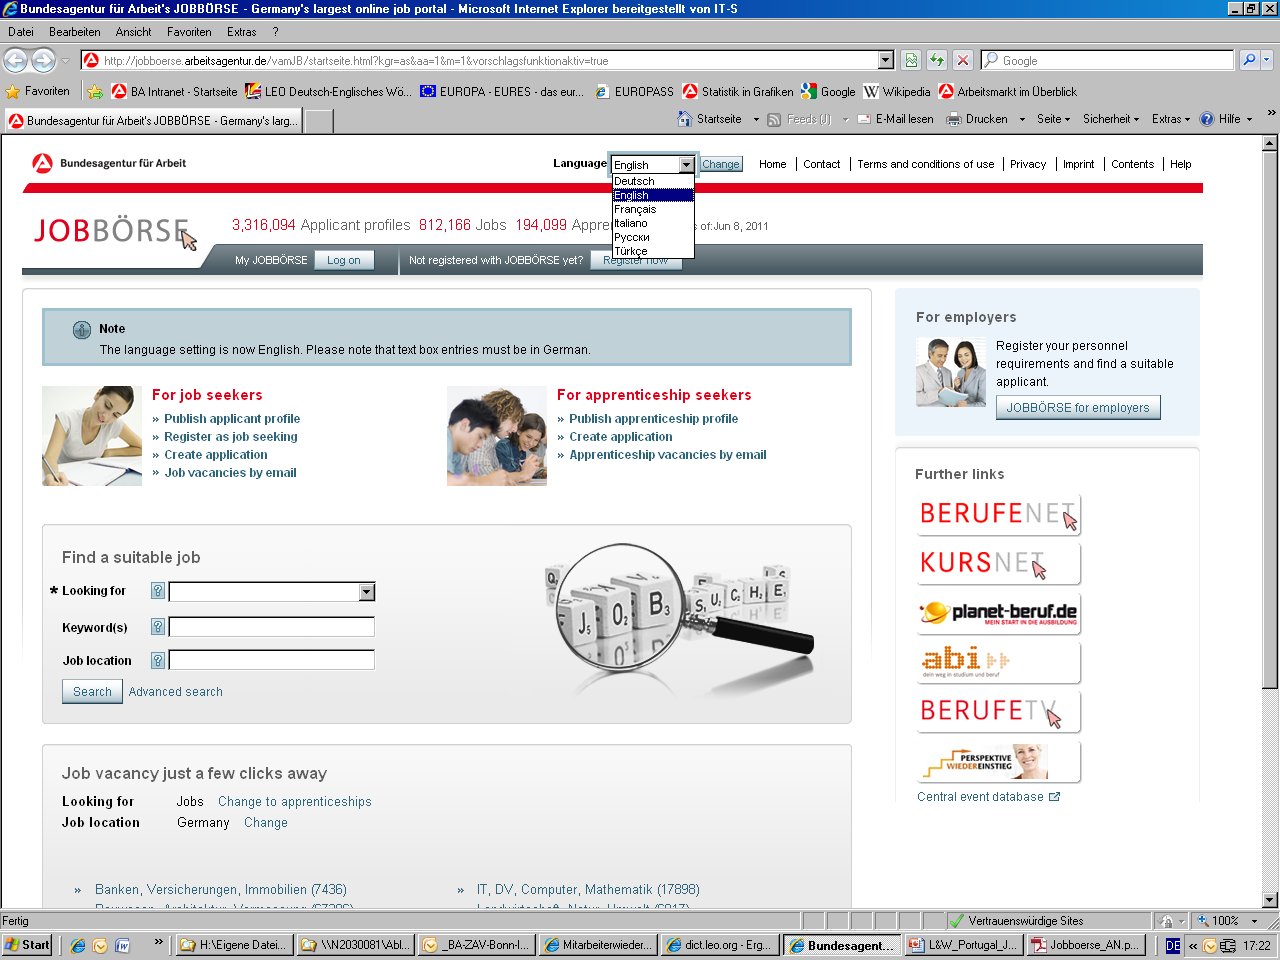The image size is (1280, 960).
Task: Click the browser Back arrow button
Action: click(x=15, y=60)
